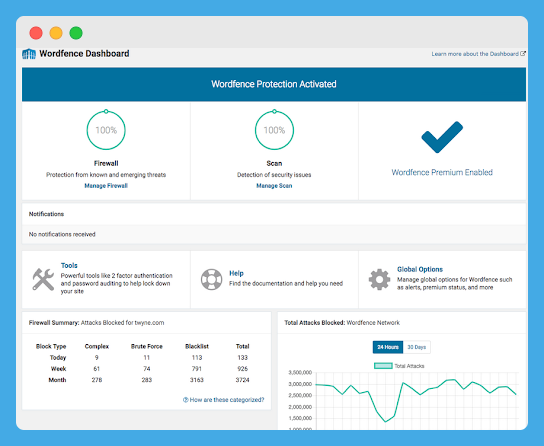Click the 3,500,000 axis label
The width and height of the screenshot is (544, 446).
pos(300,373)
